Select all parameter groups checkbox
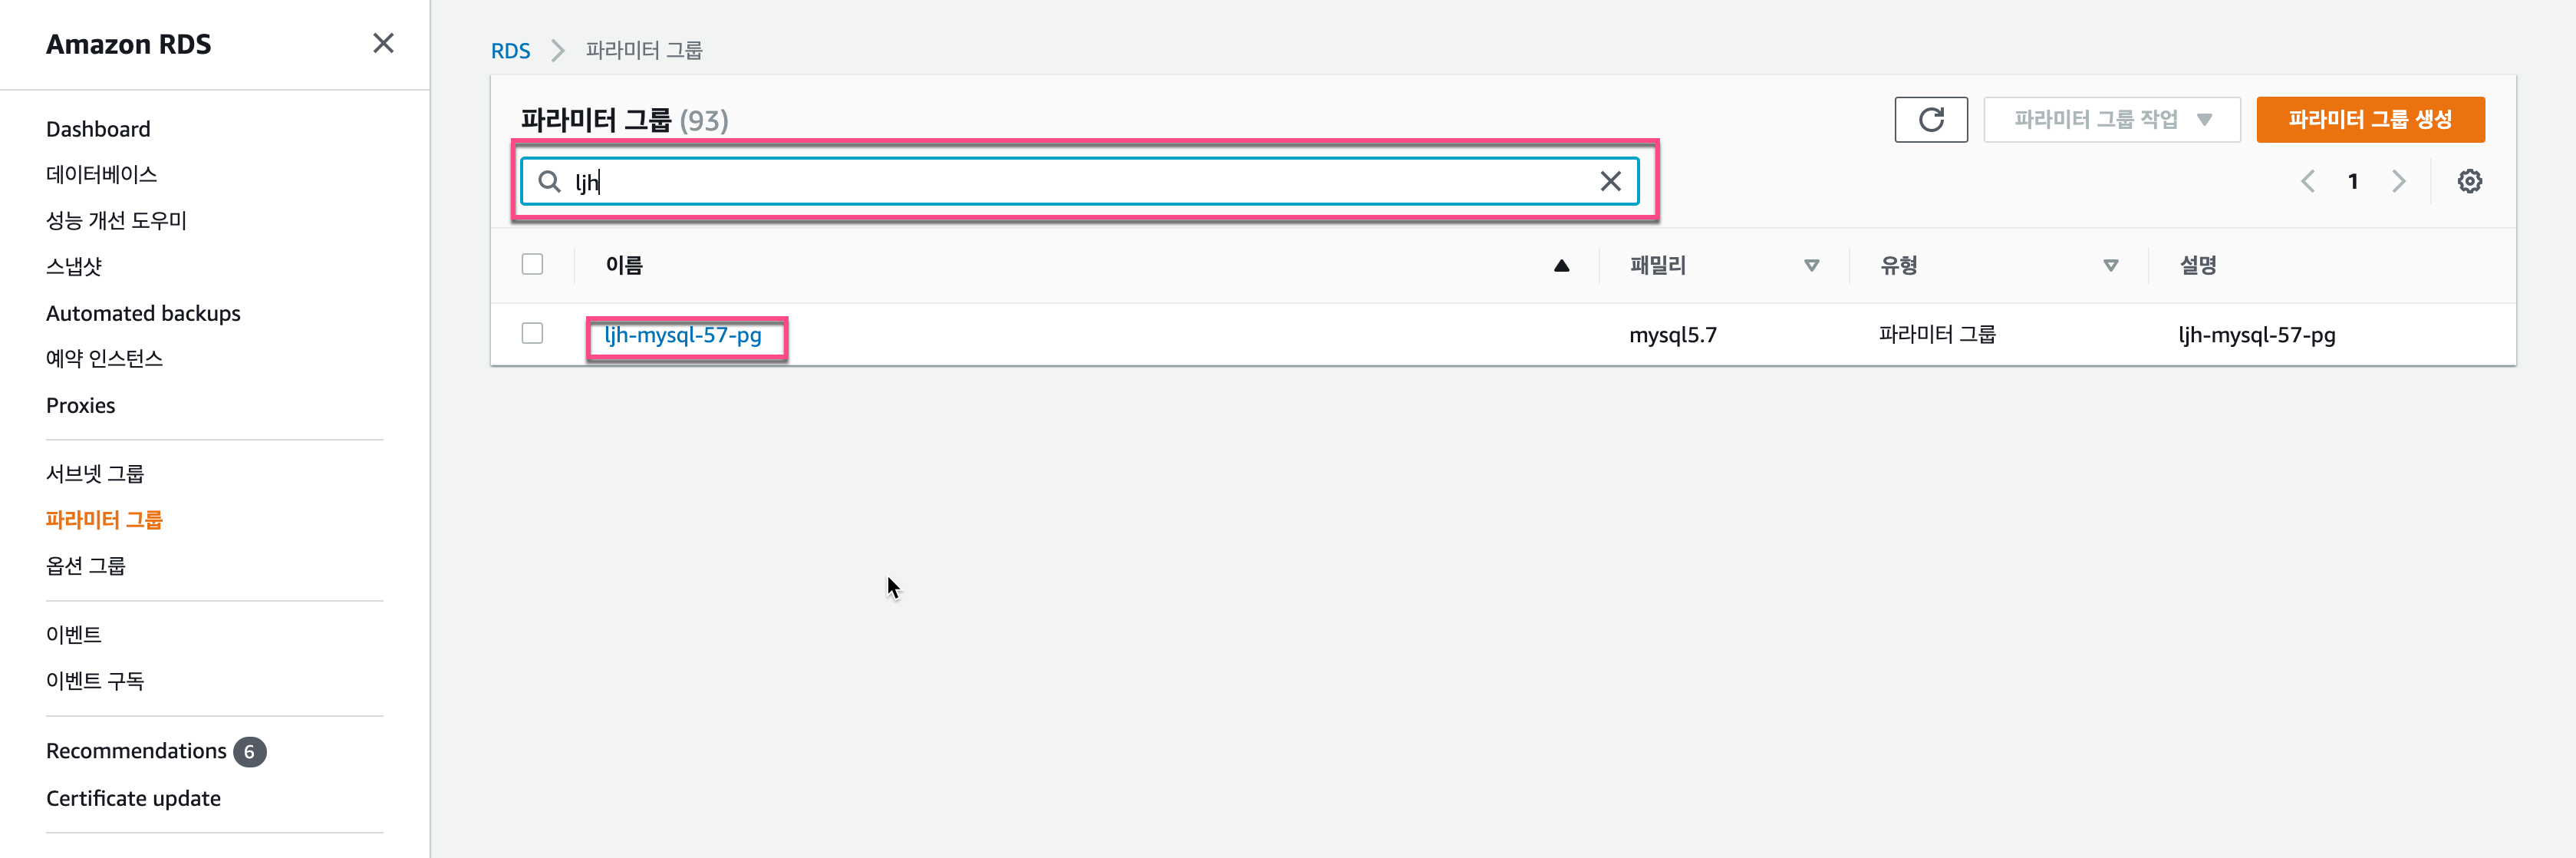Screen dimensions: 2576x858 (x=532, y=264)
